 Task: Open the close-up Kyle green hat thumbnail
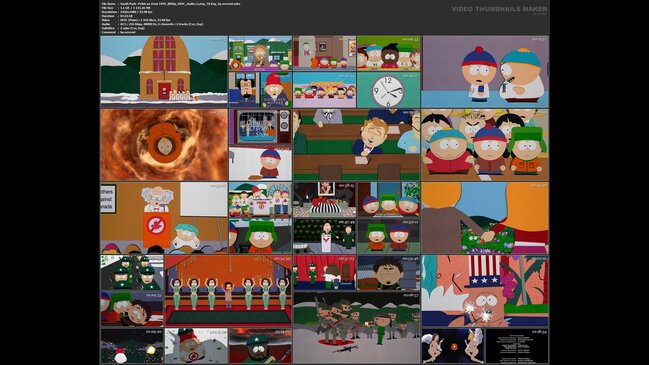pos(260,236)
